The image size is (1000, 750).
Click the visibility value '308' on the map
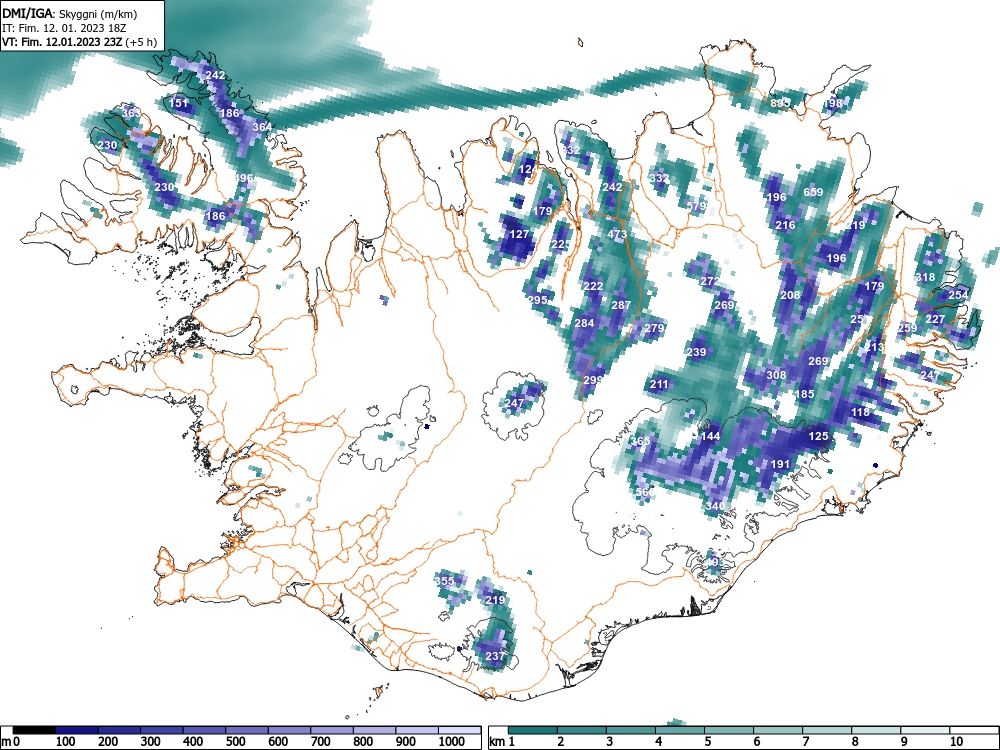pos(776,375)
